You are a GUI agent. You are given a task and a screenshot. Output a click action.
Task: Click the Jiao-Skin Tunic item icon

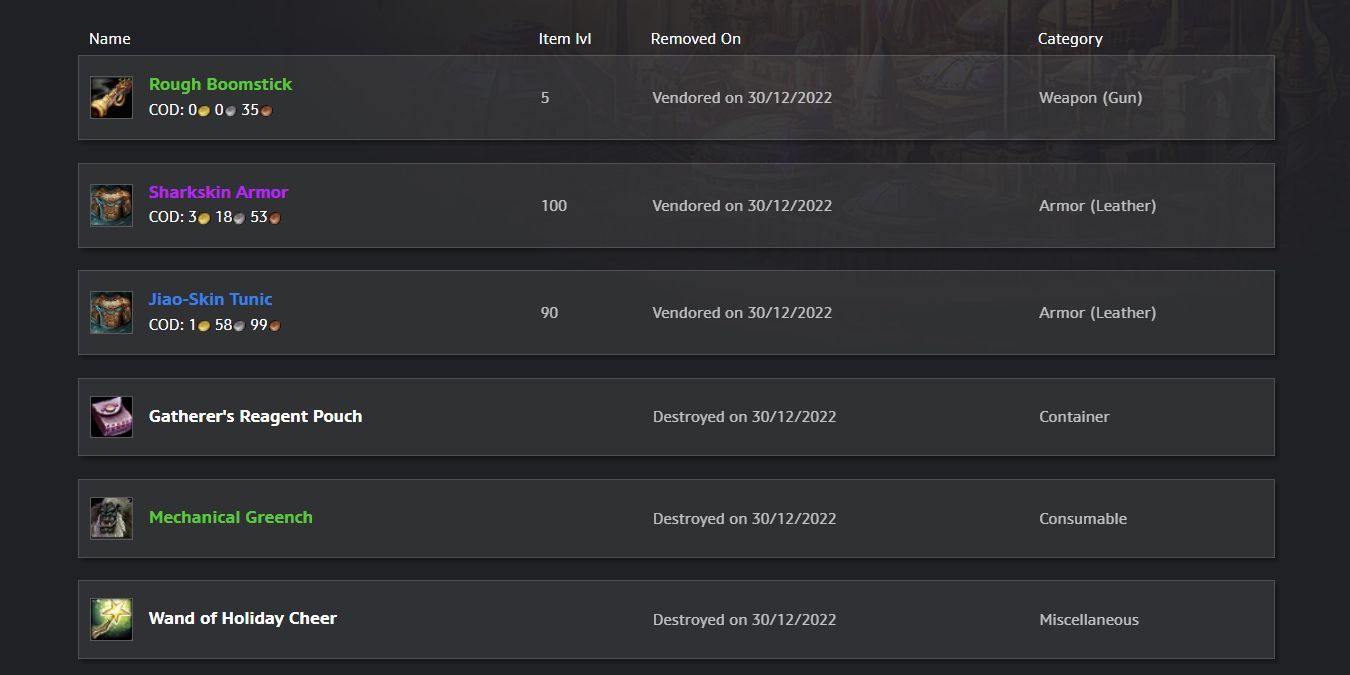click(111, 312)
